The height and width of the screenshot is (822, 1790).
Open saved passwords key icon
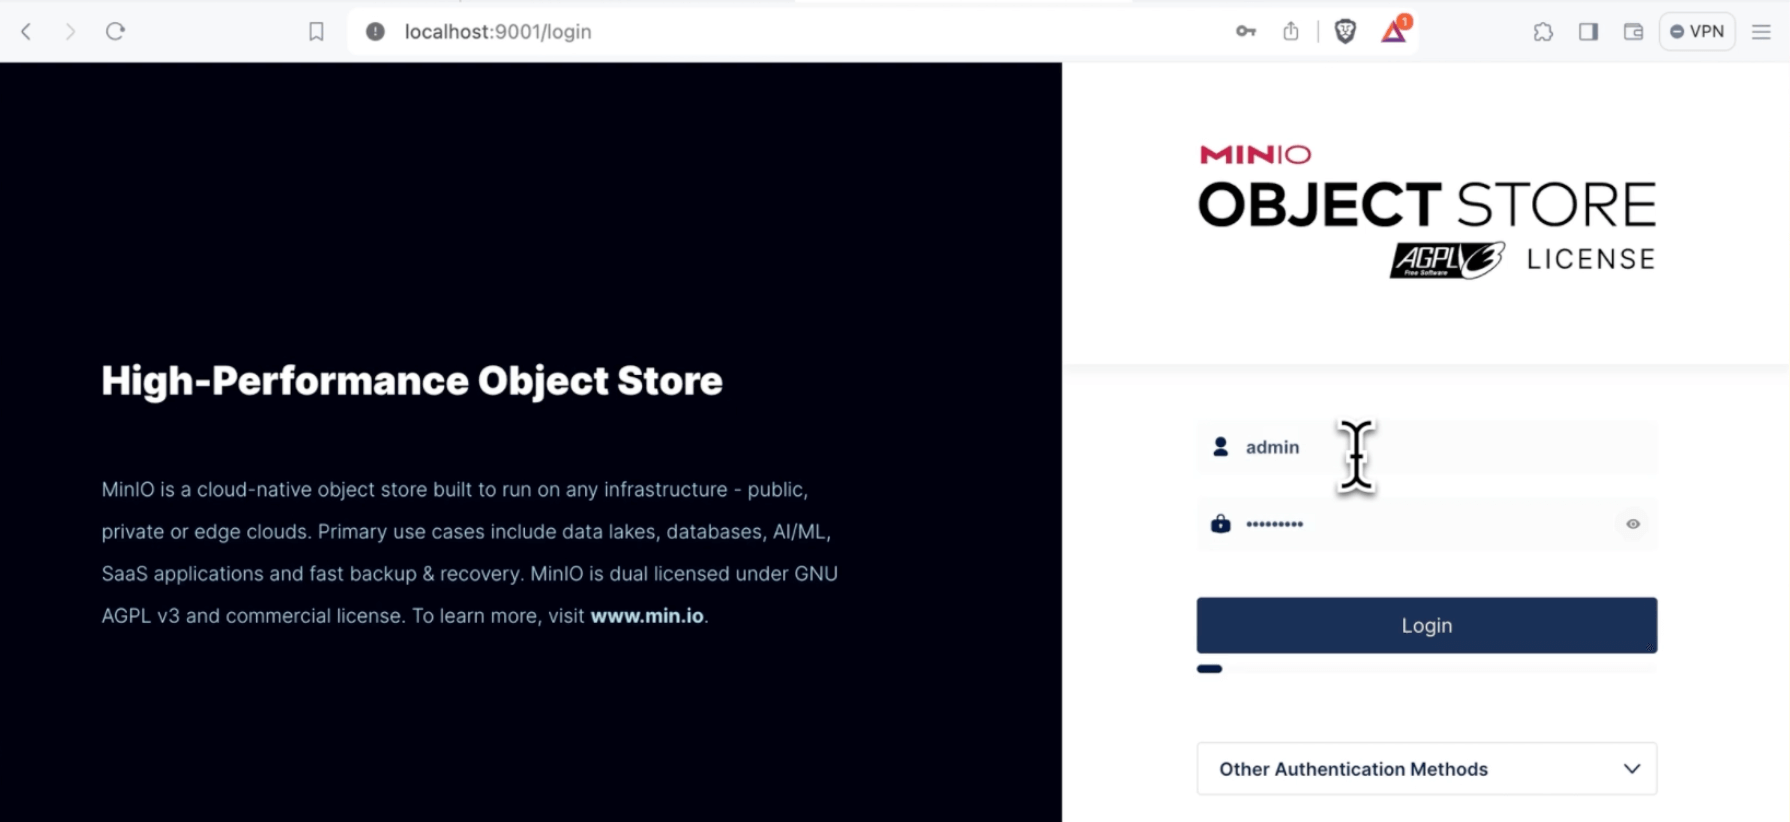[x=1245, y=32]
